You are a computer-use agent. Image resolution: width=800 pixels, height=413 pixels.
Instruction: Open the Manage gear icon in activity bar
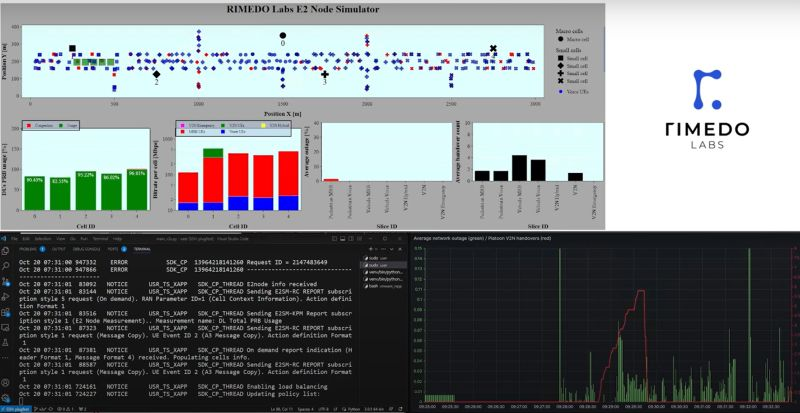5,398
